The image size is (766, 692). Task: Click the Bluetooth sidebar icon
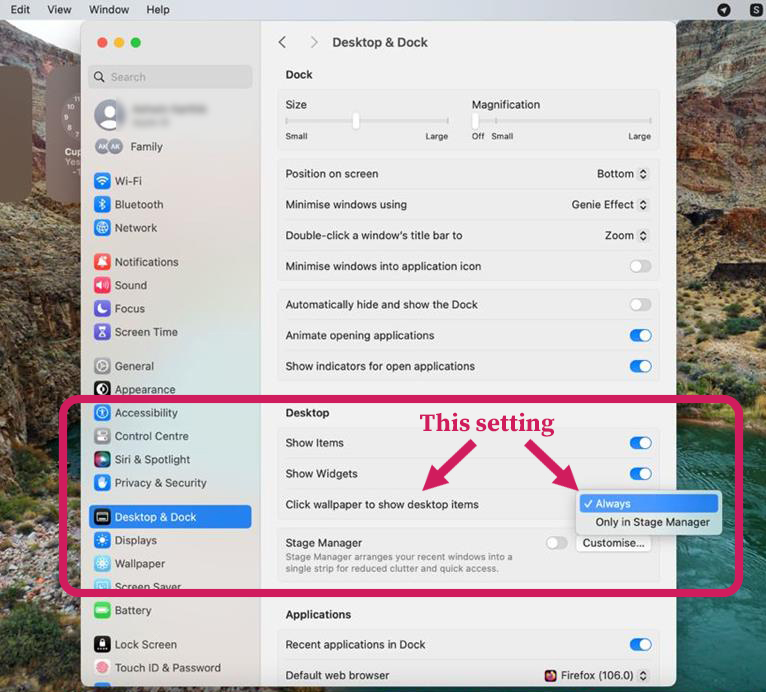102,204
